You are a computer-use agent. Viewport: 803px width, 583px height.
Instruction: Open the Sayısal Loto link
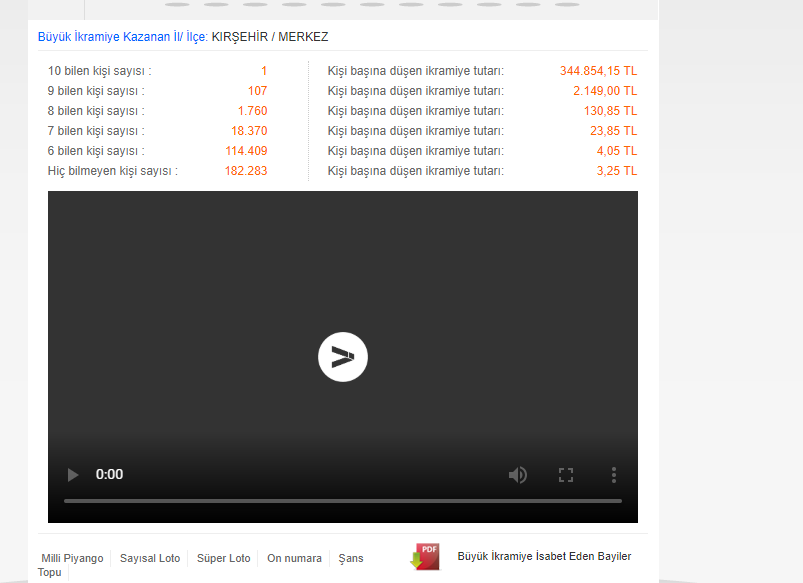coord(150,558)
